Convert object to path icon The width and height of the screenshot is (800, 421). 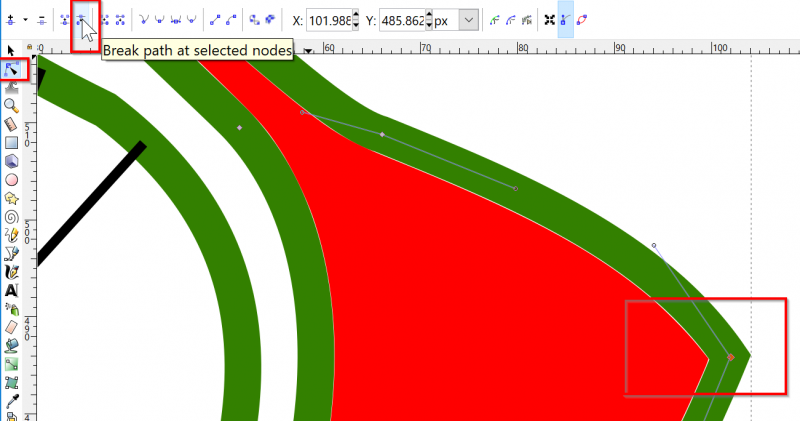[x=255, y=19]
